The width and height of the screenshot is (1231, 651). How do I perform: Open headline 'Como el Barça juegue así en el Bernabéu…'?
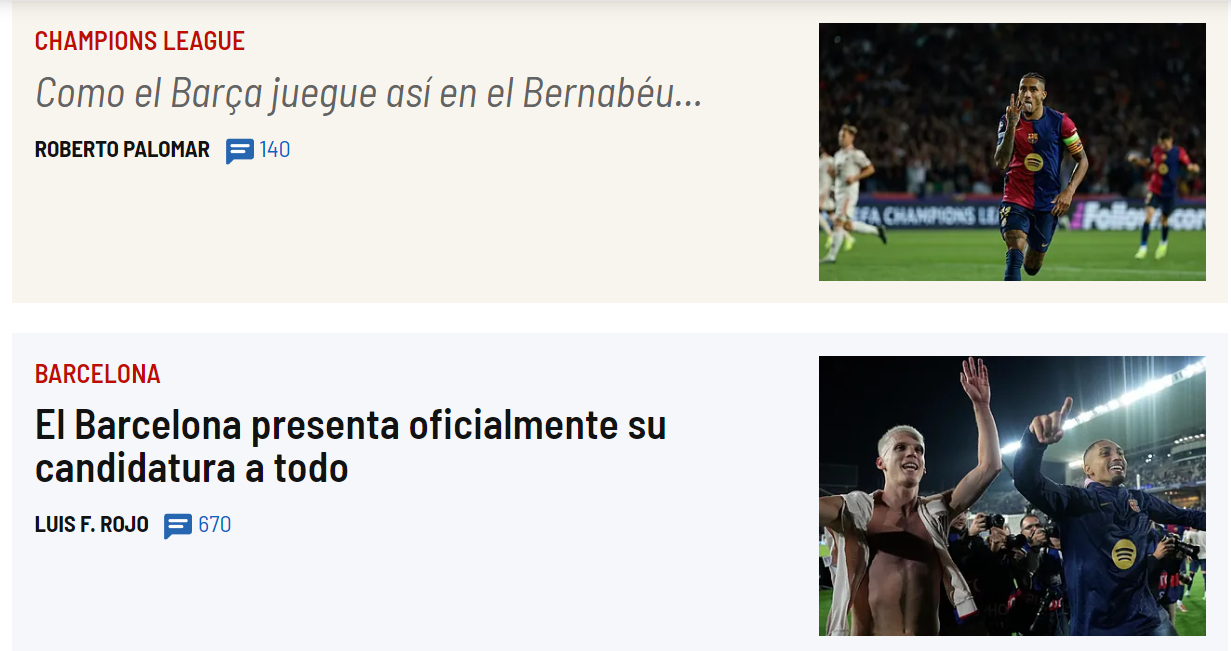click(369, 93)
